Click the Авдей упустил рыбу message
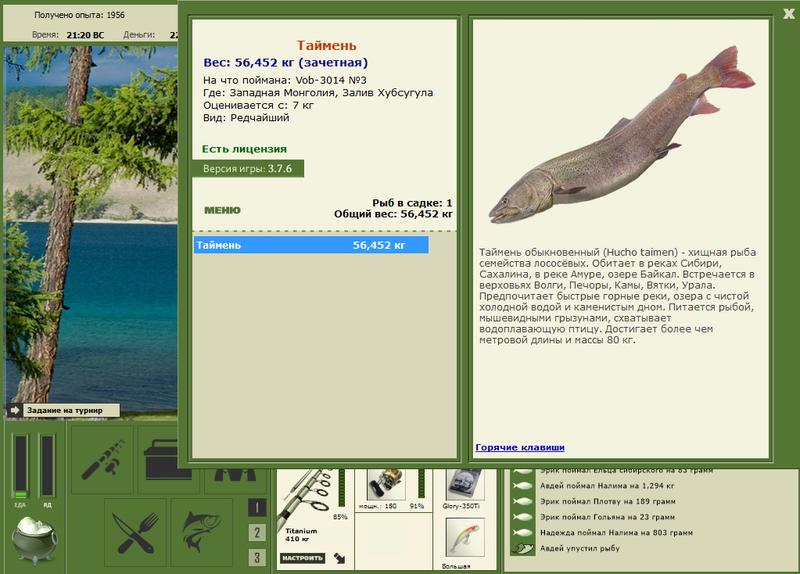800x574 pixels. point(580,548)
